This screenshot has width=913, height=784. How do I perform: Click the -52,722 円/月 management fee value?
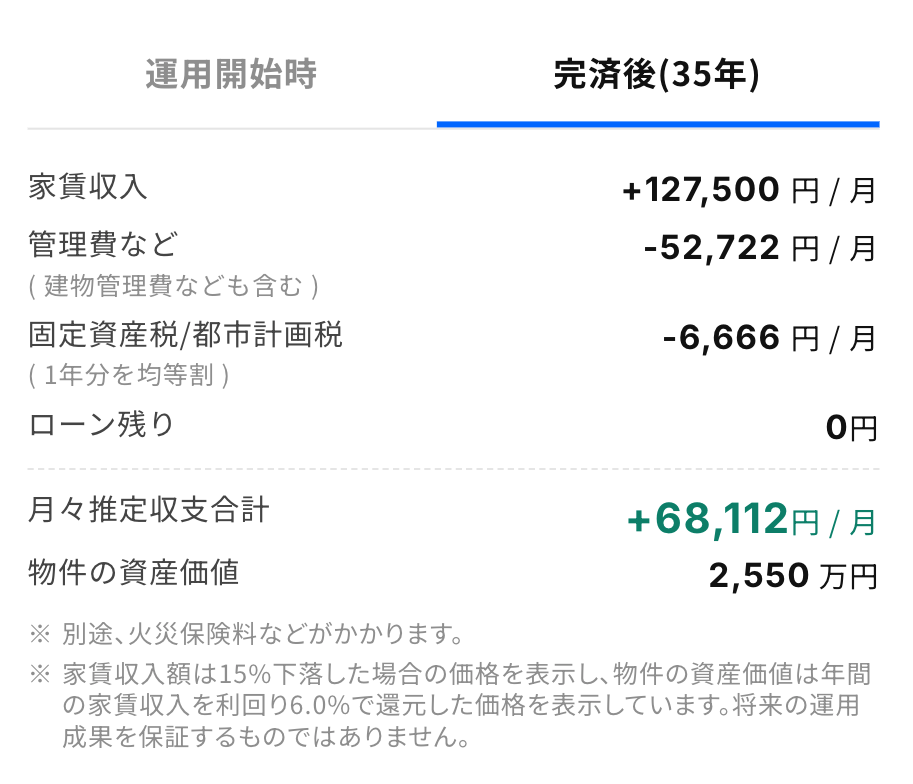pyautogui.click(x=760, y=247)
